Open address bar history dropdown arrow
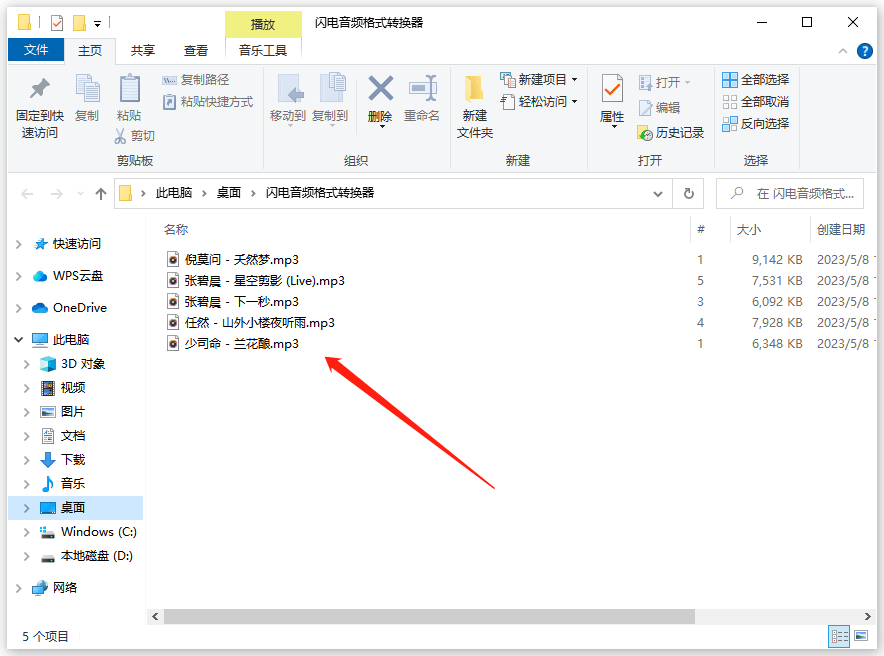 657,194
